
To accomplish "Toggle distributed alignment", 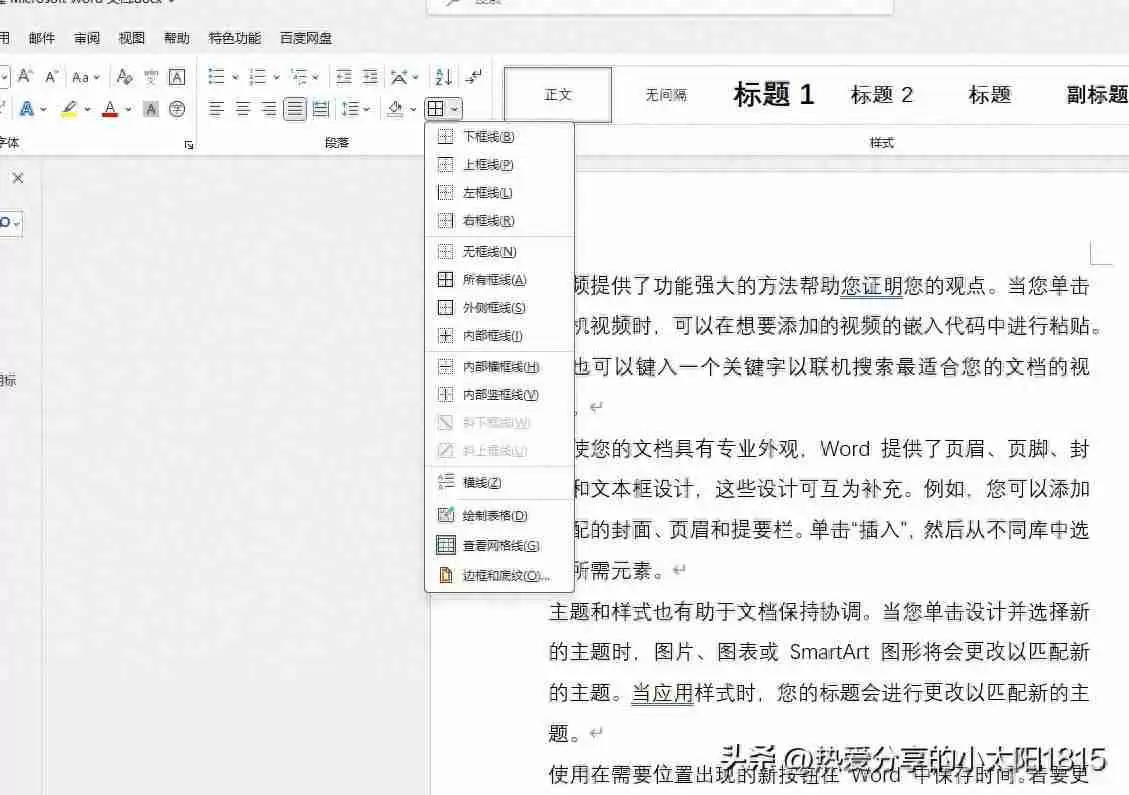I will pos(321,108).
